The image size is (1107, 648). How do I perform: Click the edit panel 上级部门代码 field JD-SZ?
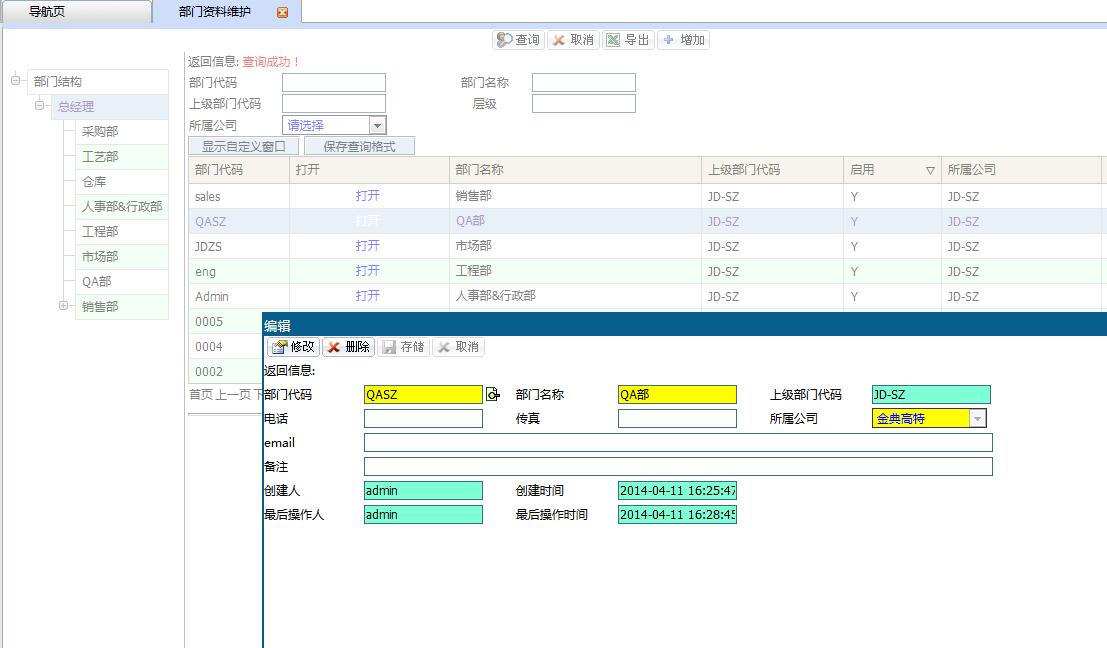pyautogui.click(x=931, y=395)
